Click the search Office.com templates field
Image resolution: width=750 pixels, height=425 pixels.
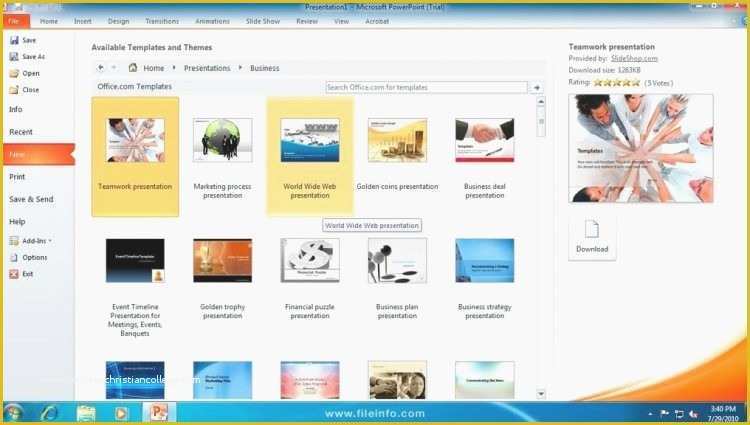pos(426,87)
